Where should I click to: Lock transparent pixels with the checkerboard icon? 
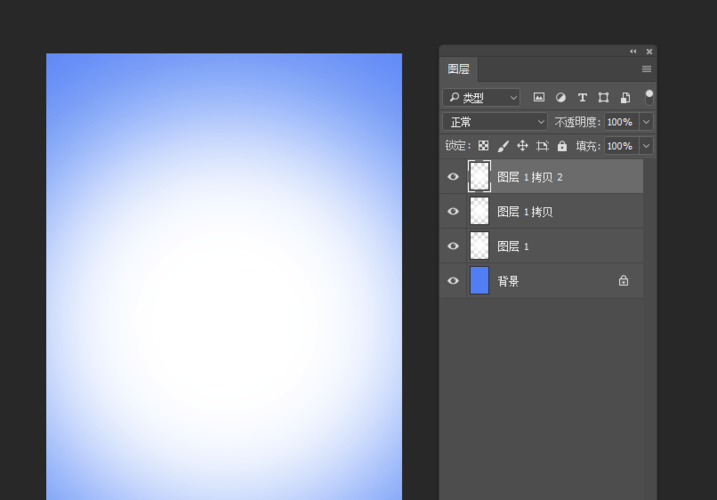(x=484, y=146)
